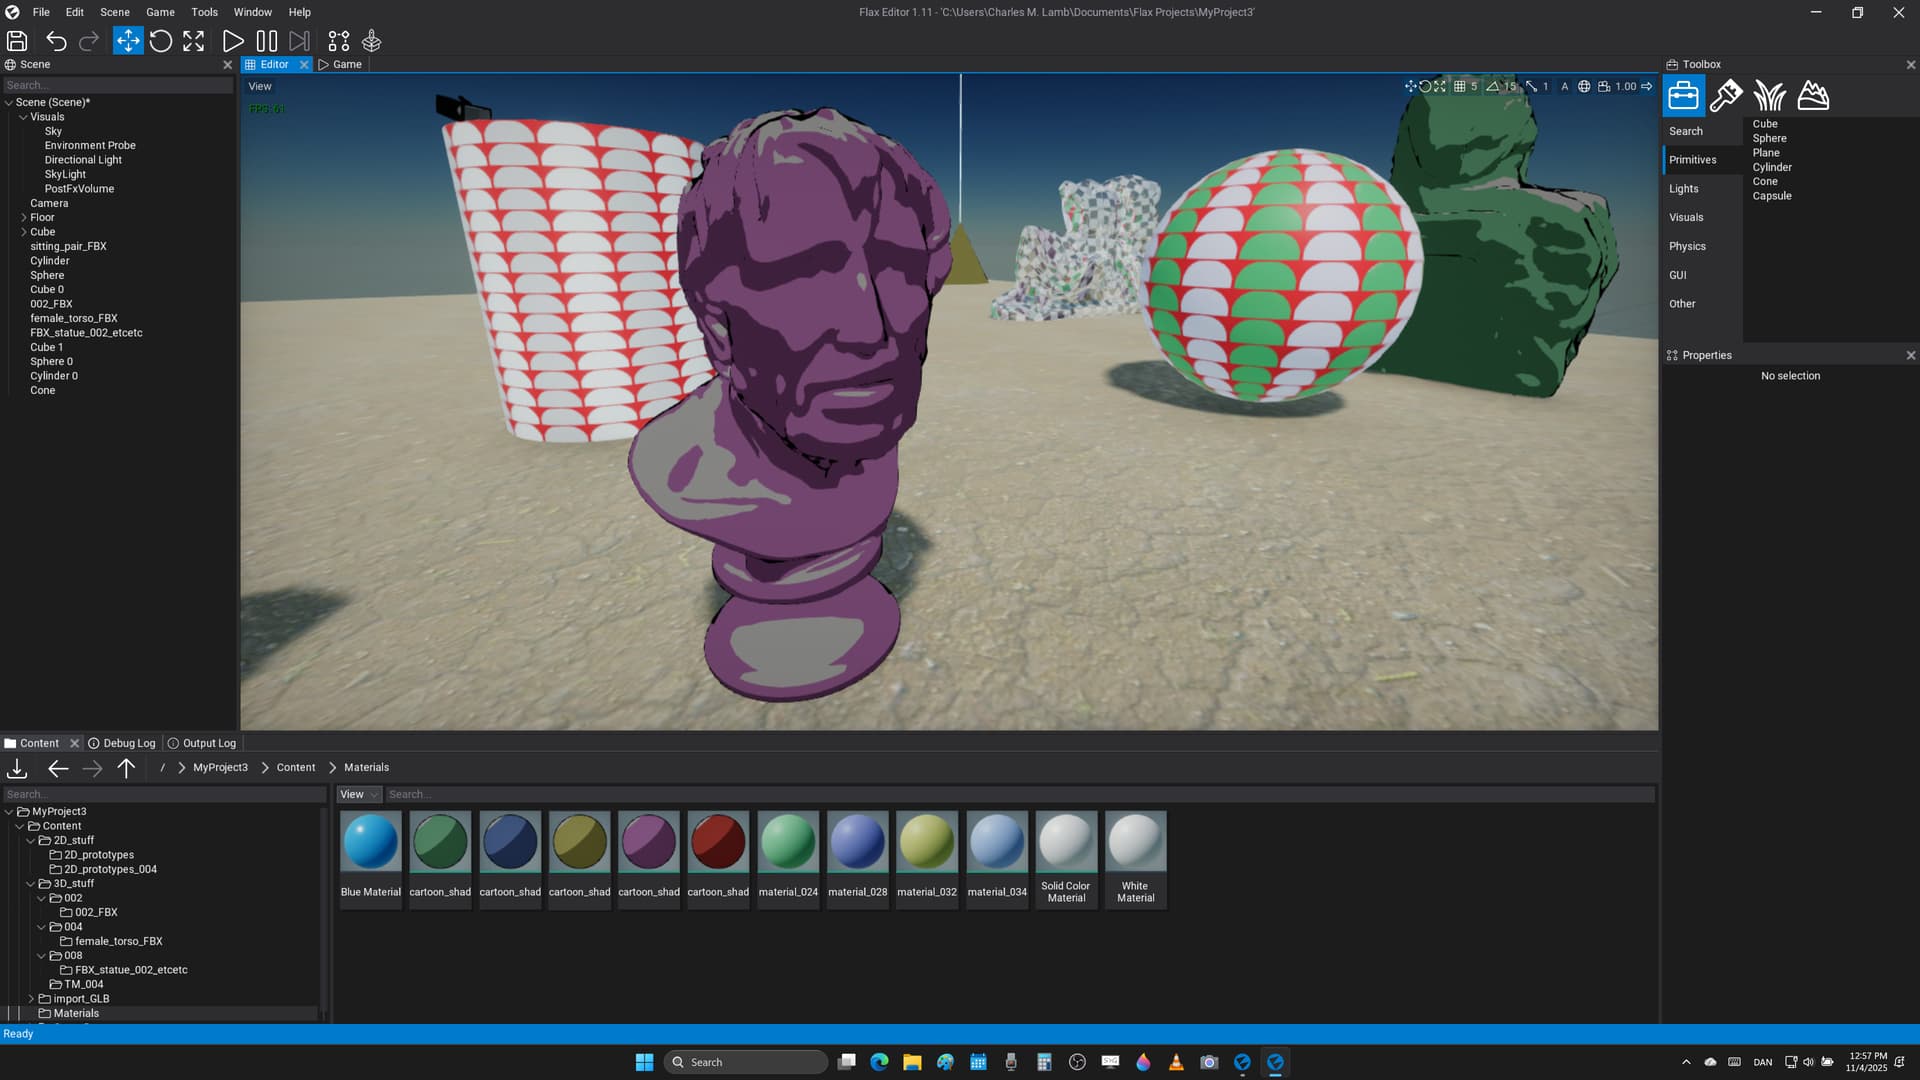Click the Pause game button
The height and width of the screenshot is (1080, 1920).
(x=266, y=41)
